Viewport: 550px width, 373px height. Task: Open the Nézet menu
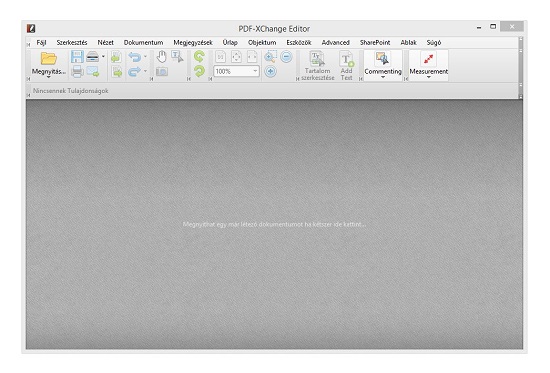tap(106, 42)
